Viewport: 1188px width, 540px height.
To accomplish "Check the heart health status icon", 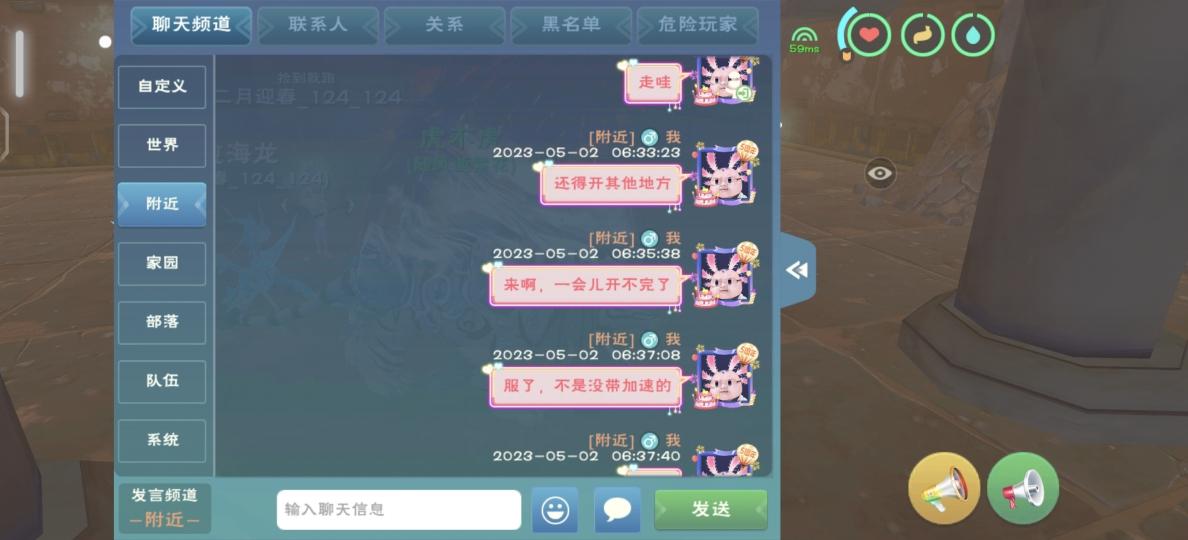I will point(869,35).
